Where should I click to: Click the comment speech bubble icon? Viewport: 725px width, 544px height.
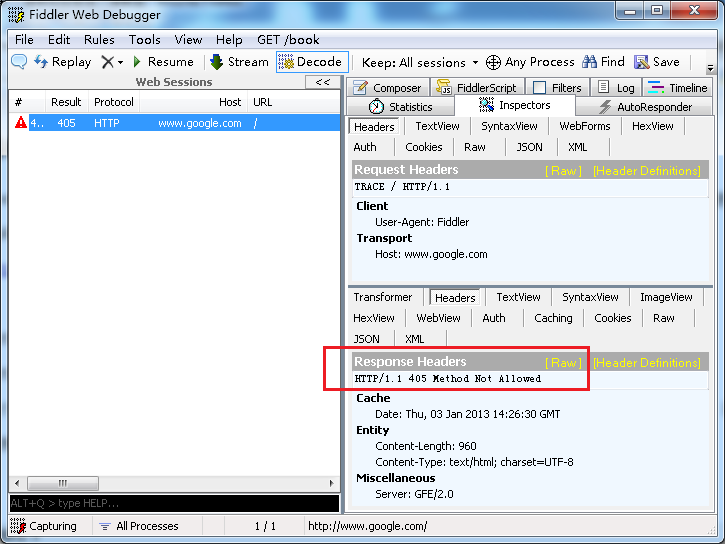tap(19, 62)
